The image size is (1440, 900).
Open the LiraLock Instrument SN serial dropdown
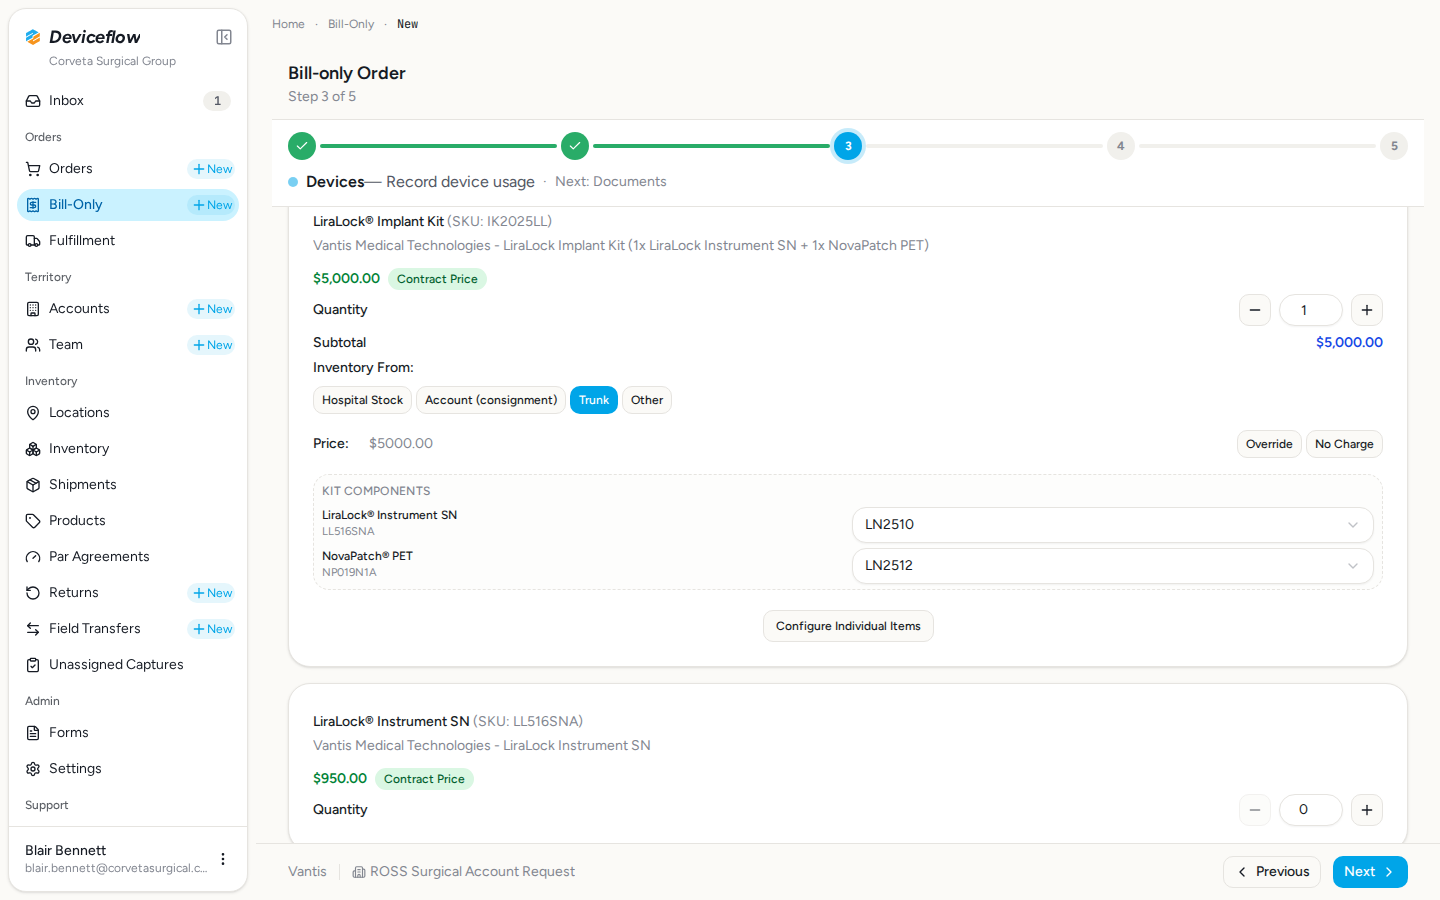1112,525
